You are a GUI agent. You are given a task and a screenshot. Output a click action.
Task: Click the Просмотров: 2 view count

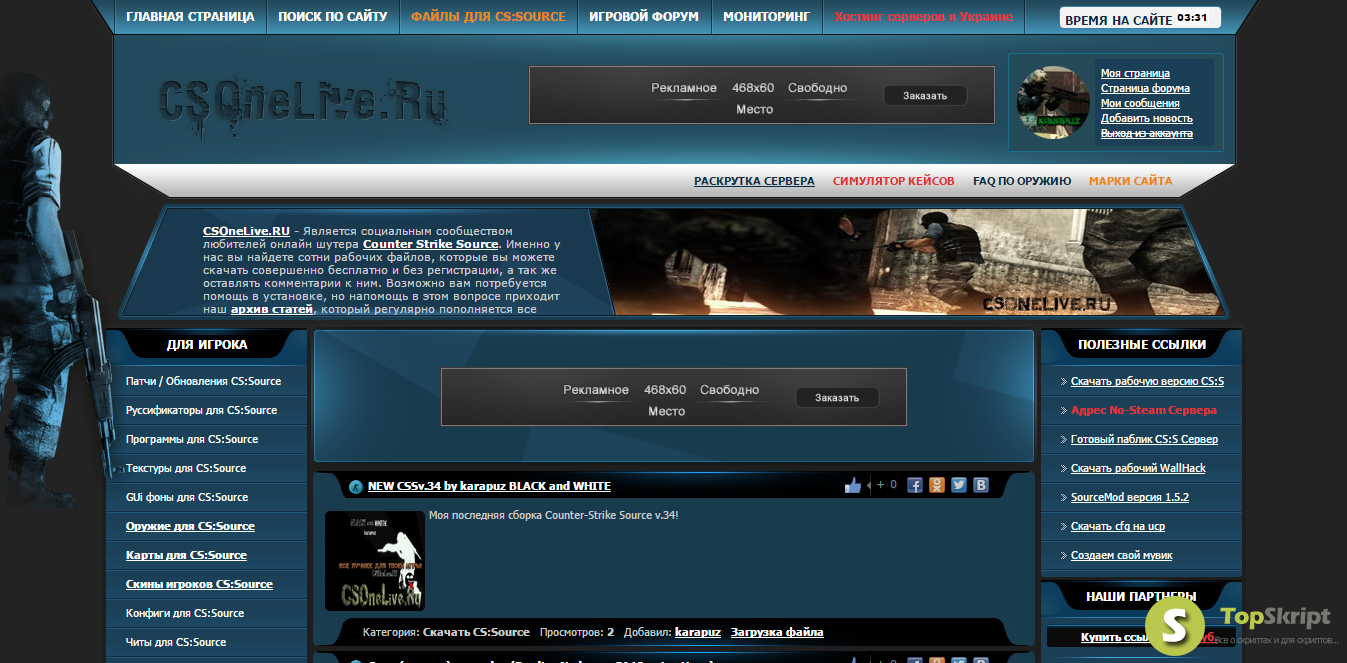(x=577, y=632)
